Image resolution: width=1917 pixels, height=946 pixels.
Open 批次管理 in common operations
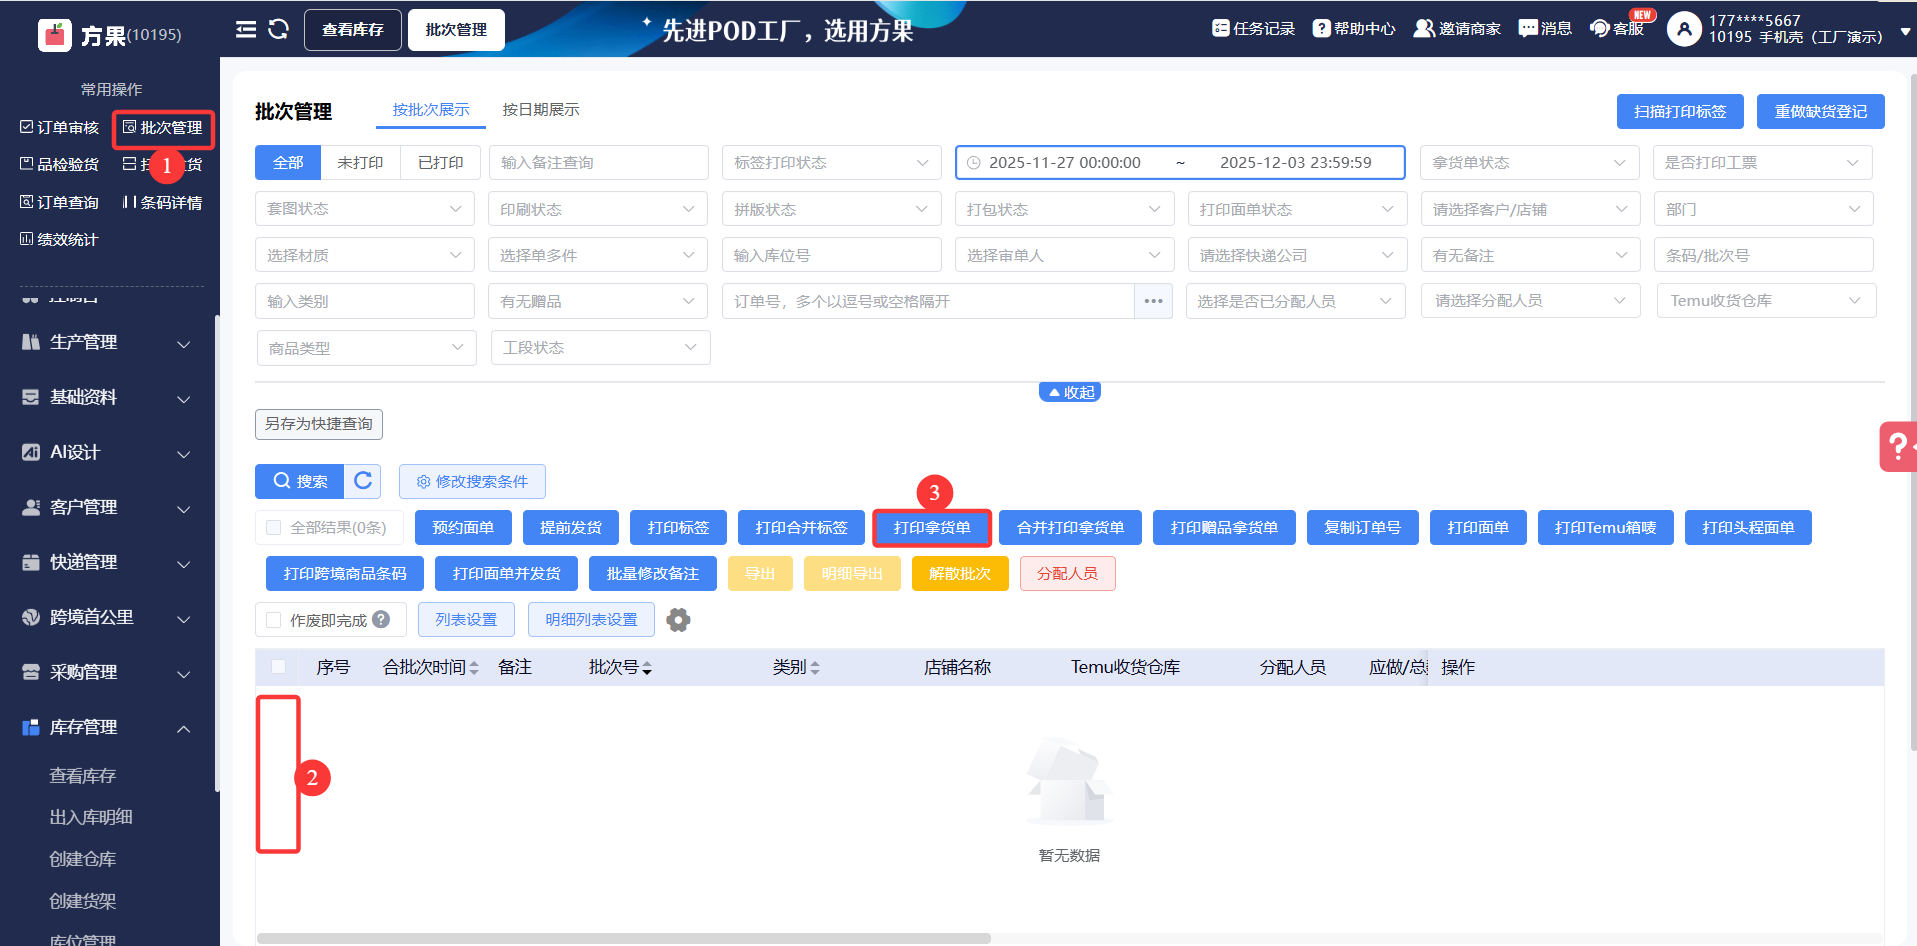tap(162, 127)
